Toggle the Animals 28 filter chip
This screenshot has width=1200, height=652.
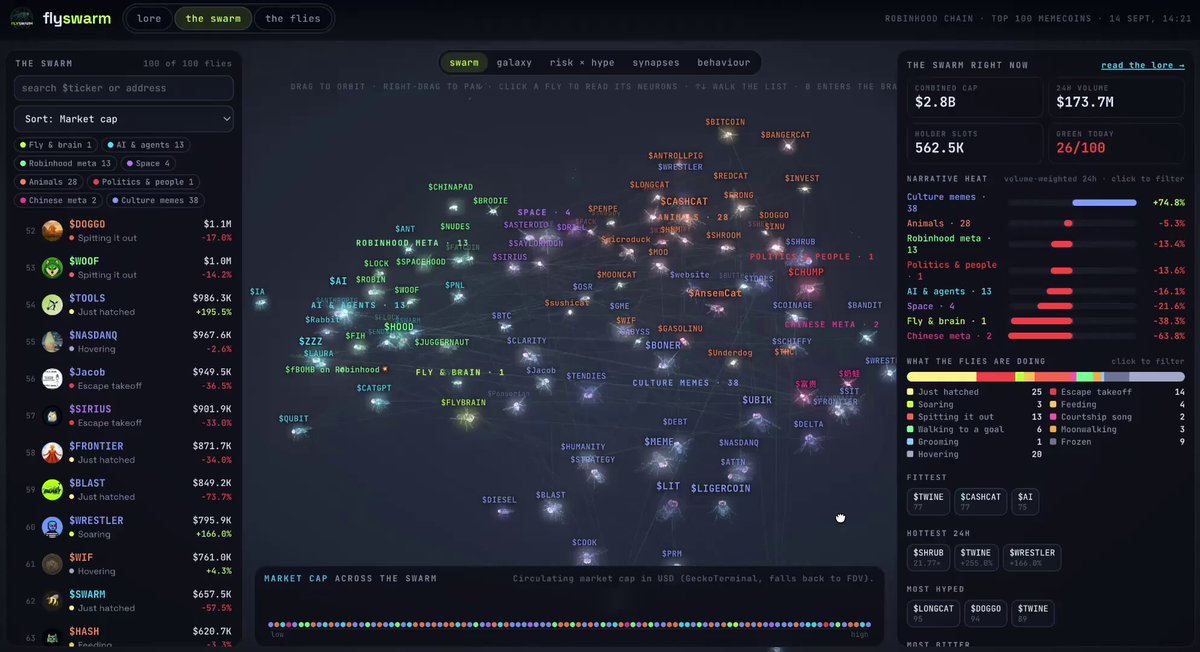click(50, 182)
